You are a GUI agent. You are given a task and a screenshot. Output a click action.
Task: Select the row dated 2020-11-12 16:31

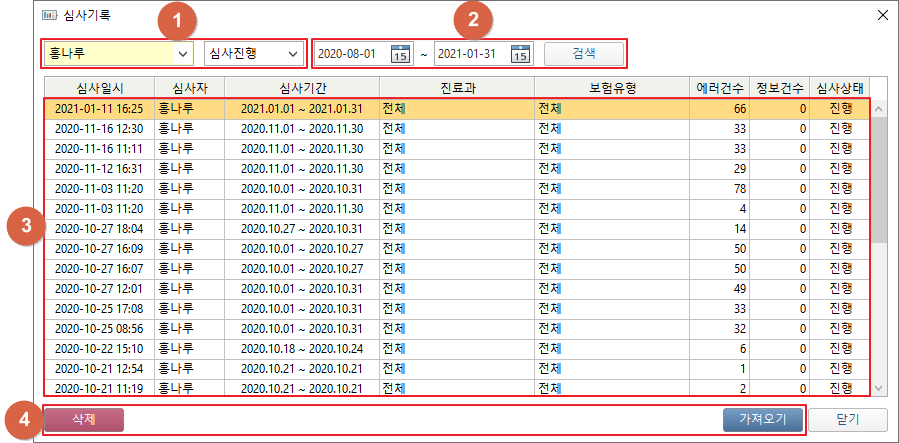tap(300, 168)
